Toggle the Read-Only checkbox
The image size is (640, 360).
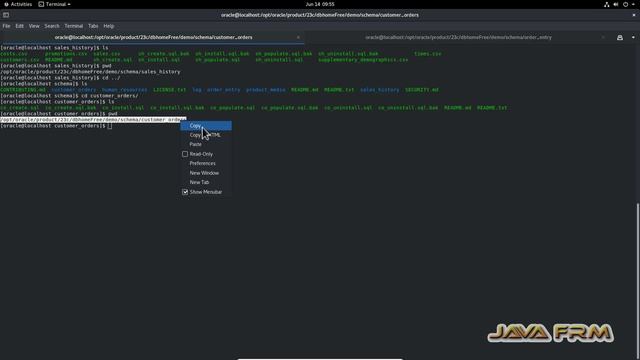point(185,154)
